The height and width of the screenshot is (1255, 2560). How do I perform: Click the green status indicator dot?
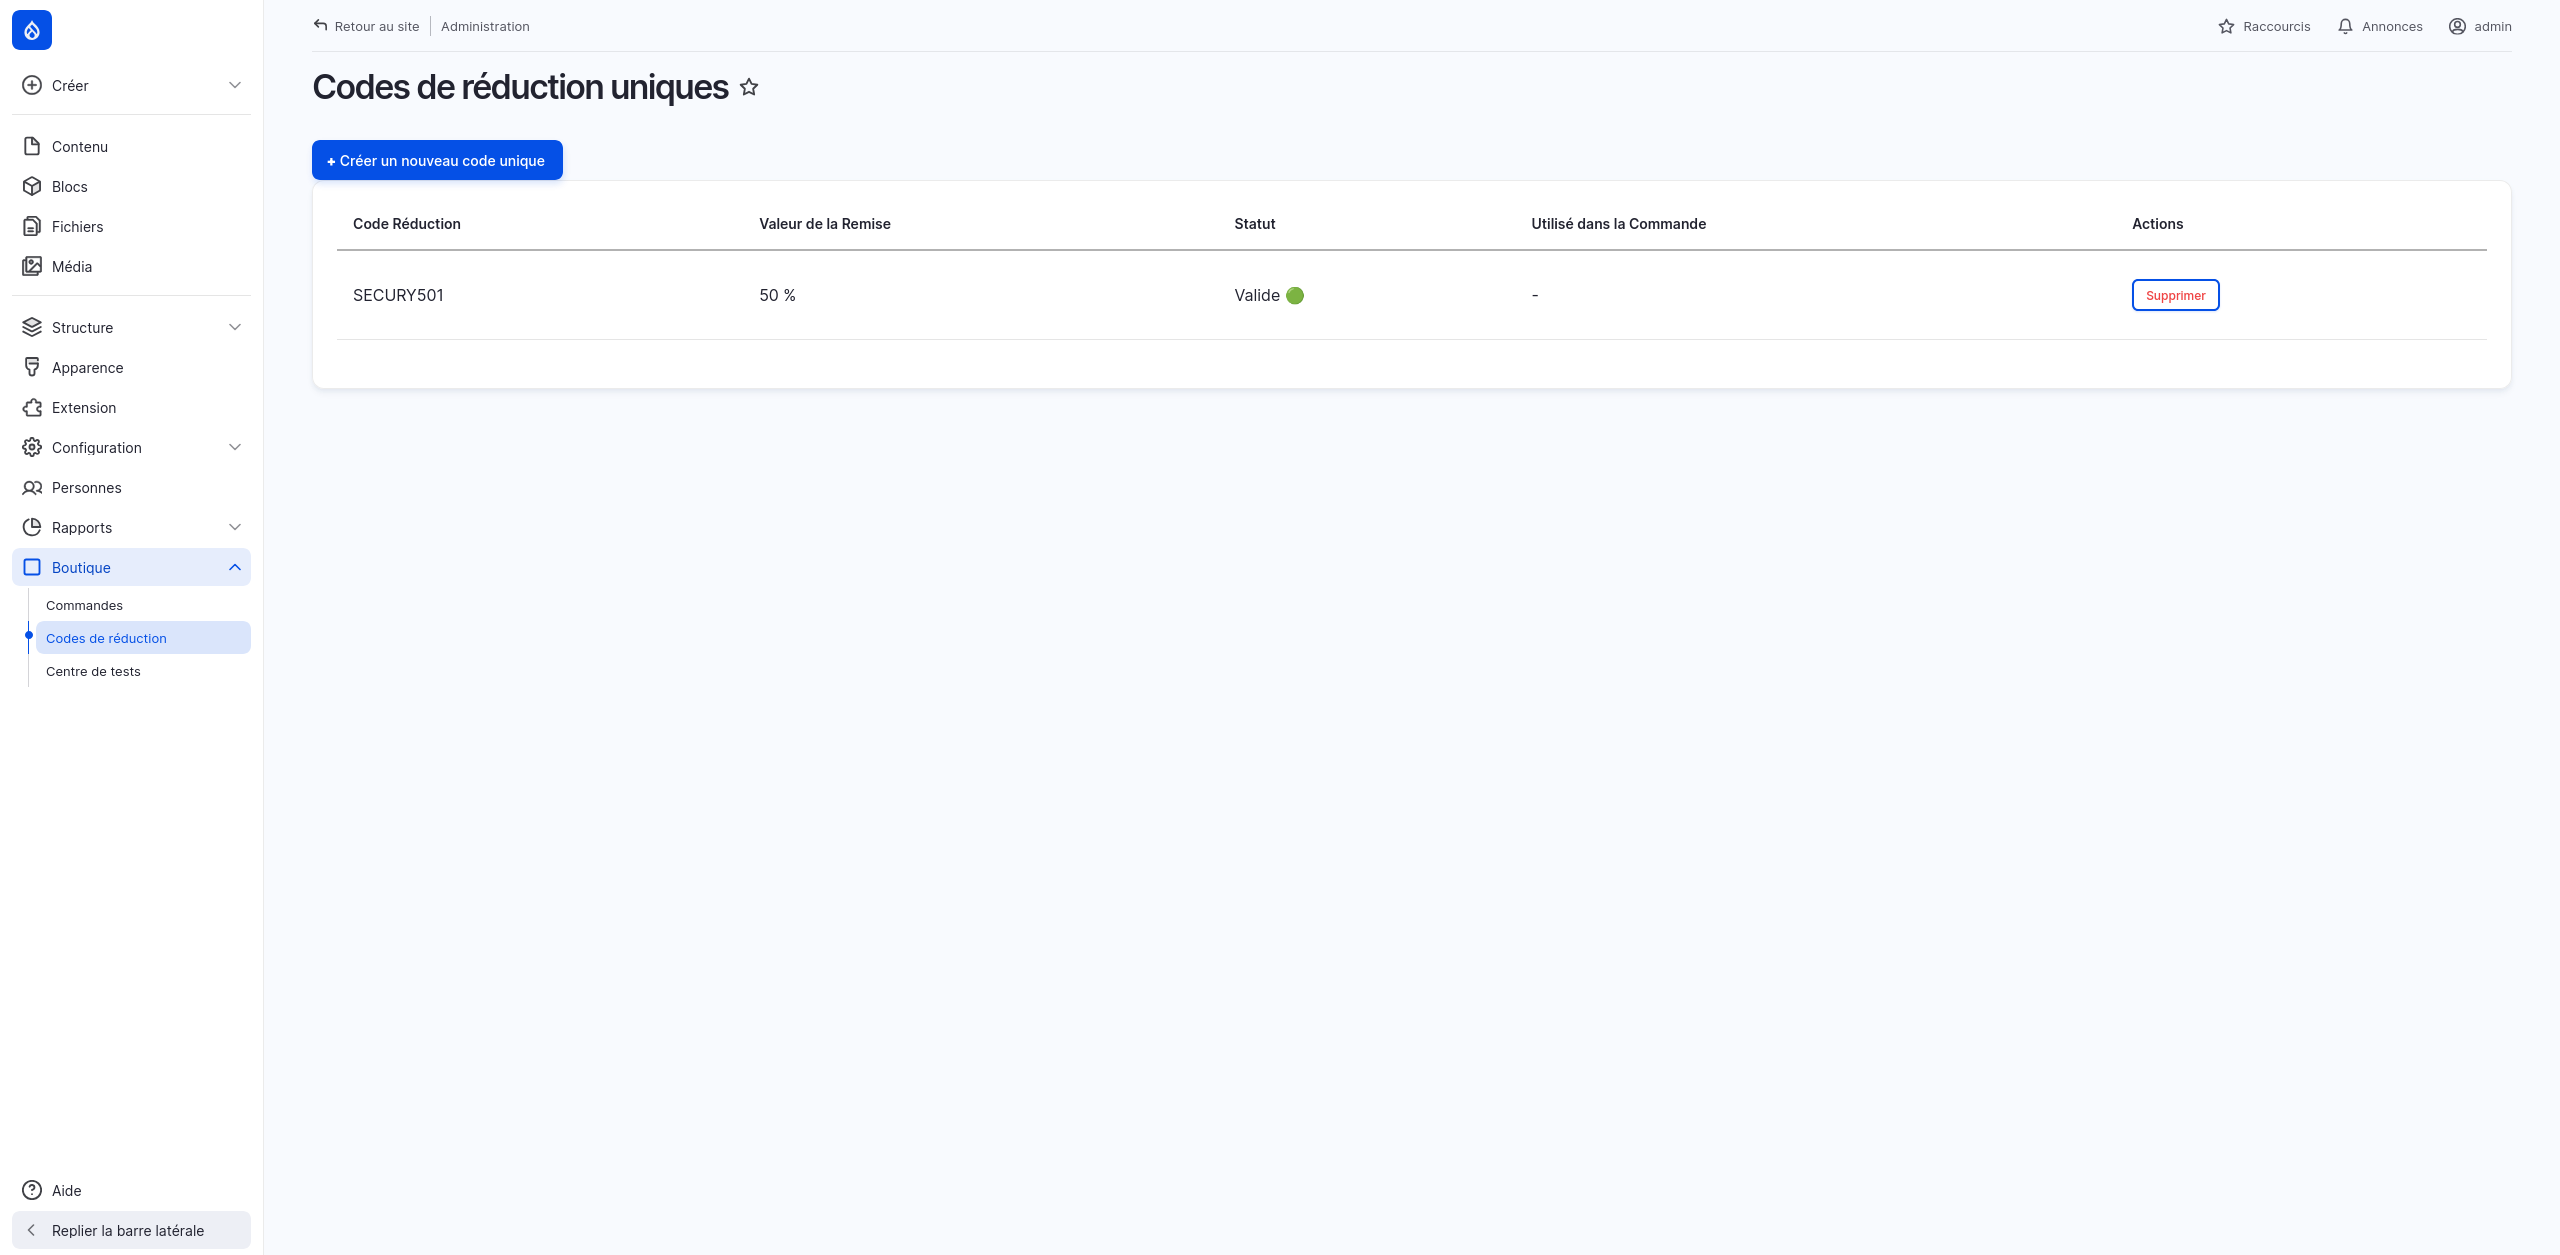(1295, 295)
